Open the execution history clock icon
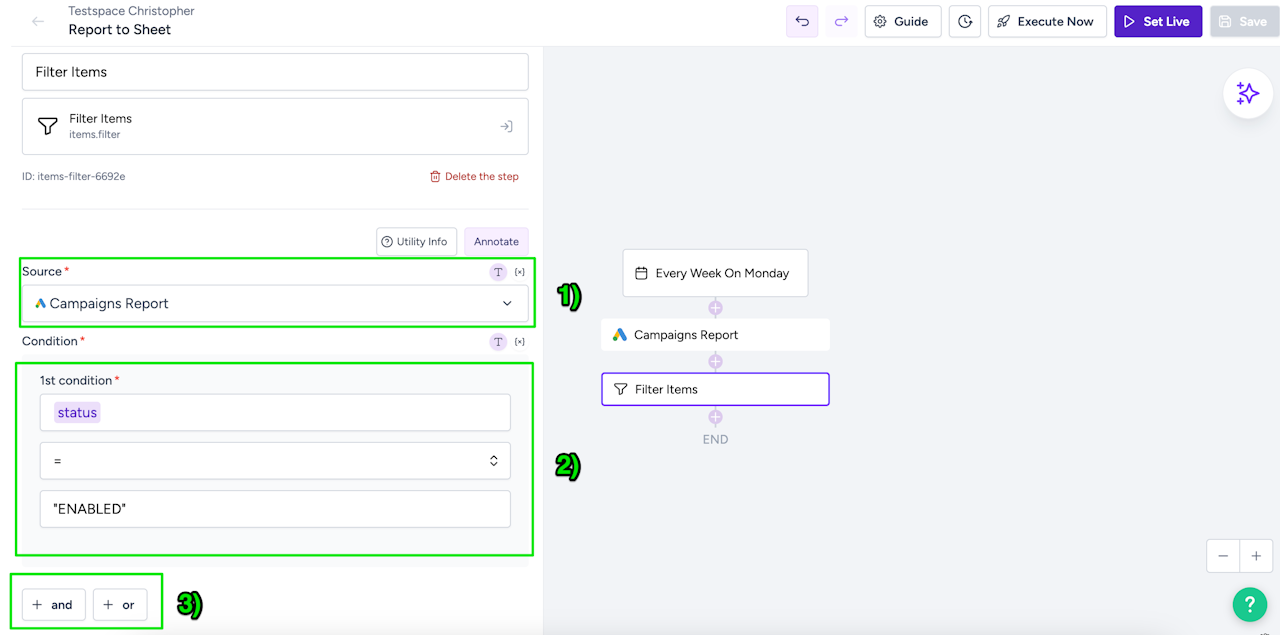Image resolution: width=1280 pixels, height=635 pixels. pos(964,21)
